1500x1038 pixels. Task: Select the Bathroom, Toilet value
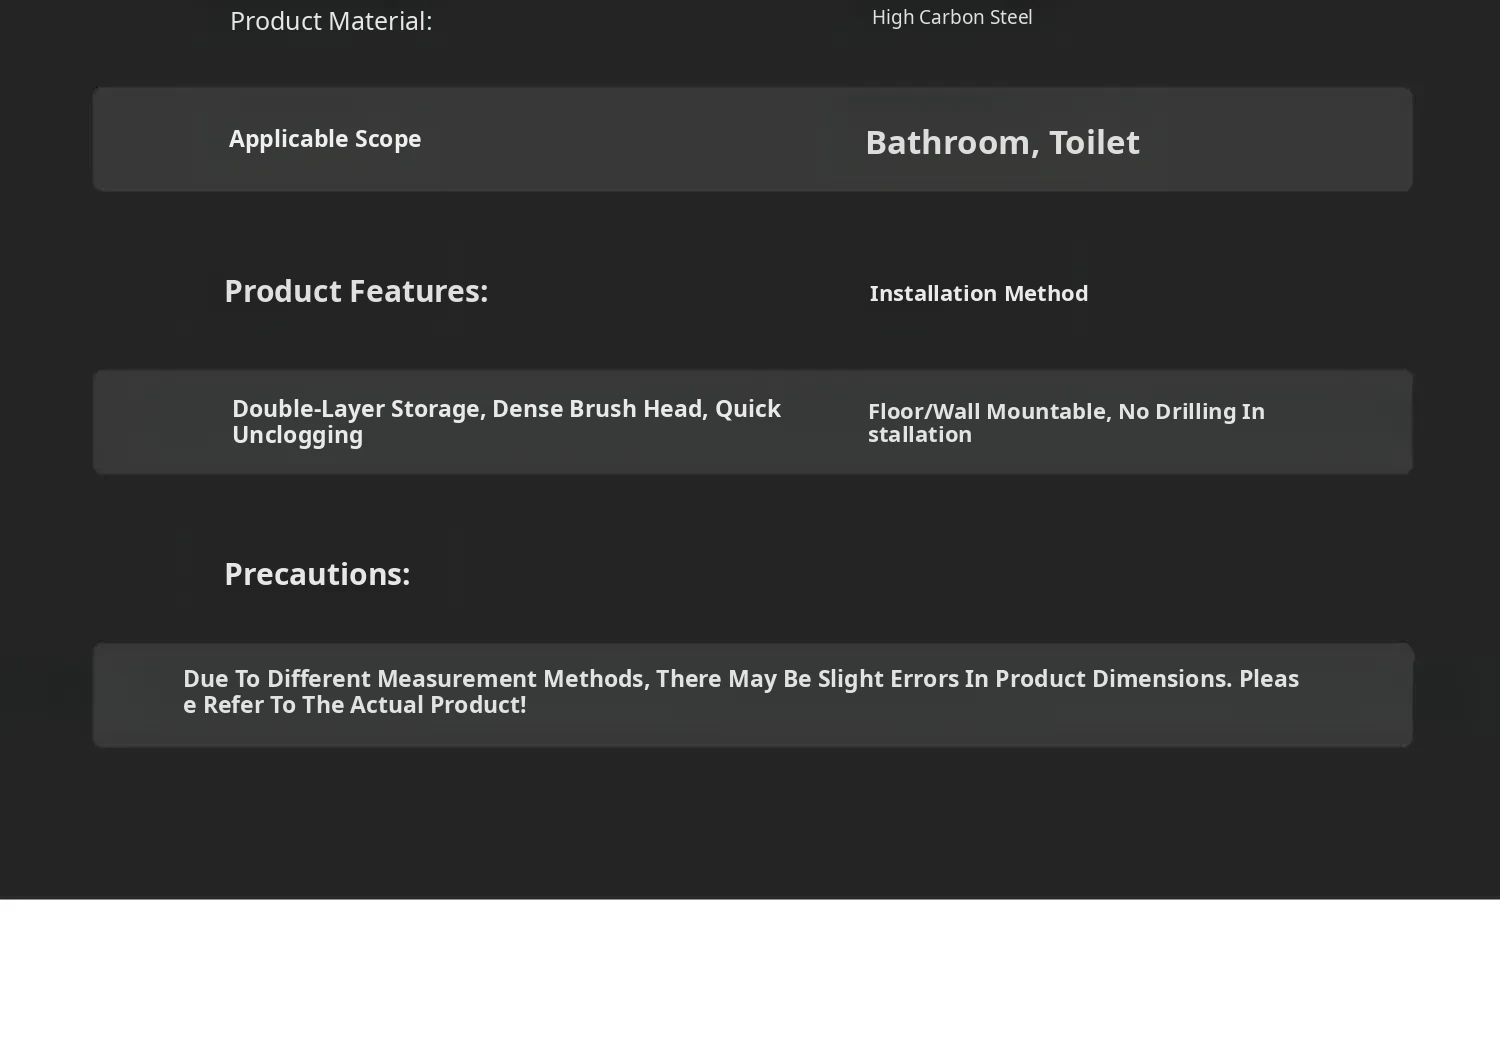(1002, 142)
